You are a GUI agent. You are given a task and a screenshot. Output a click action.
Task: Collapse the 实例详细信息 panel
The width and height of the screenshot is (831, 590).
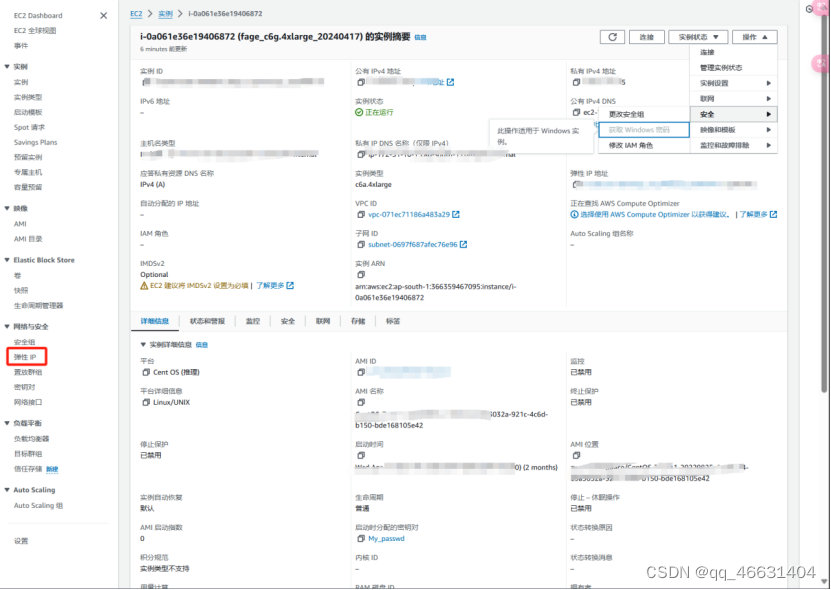(x=143, y=345)
